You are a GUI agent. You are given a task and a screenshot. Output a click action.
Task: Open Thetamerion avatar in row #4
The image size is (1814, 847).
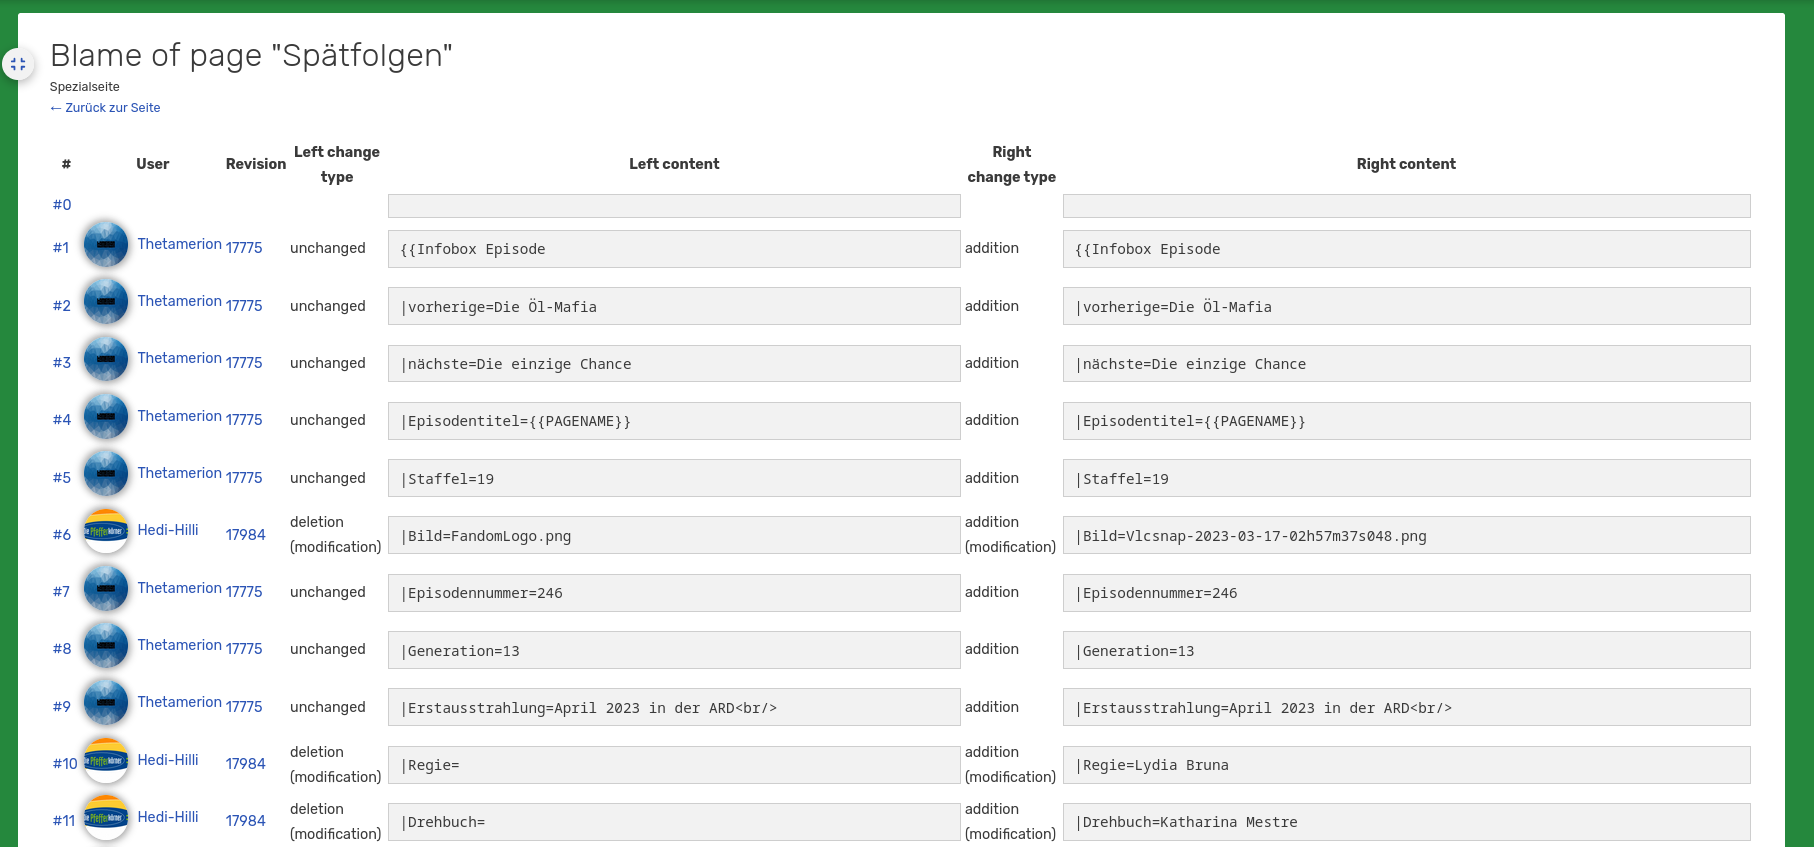[x=106, y=417]
